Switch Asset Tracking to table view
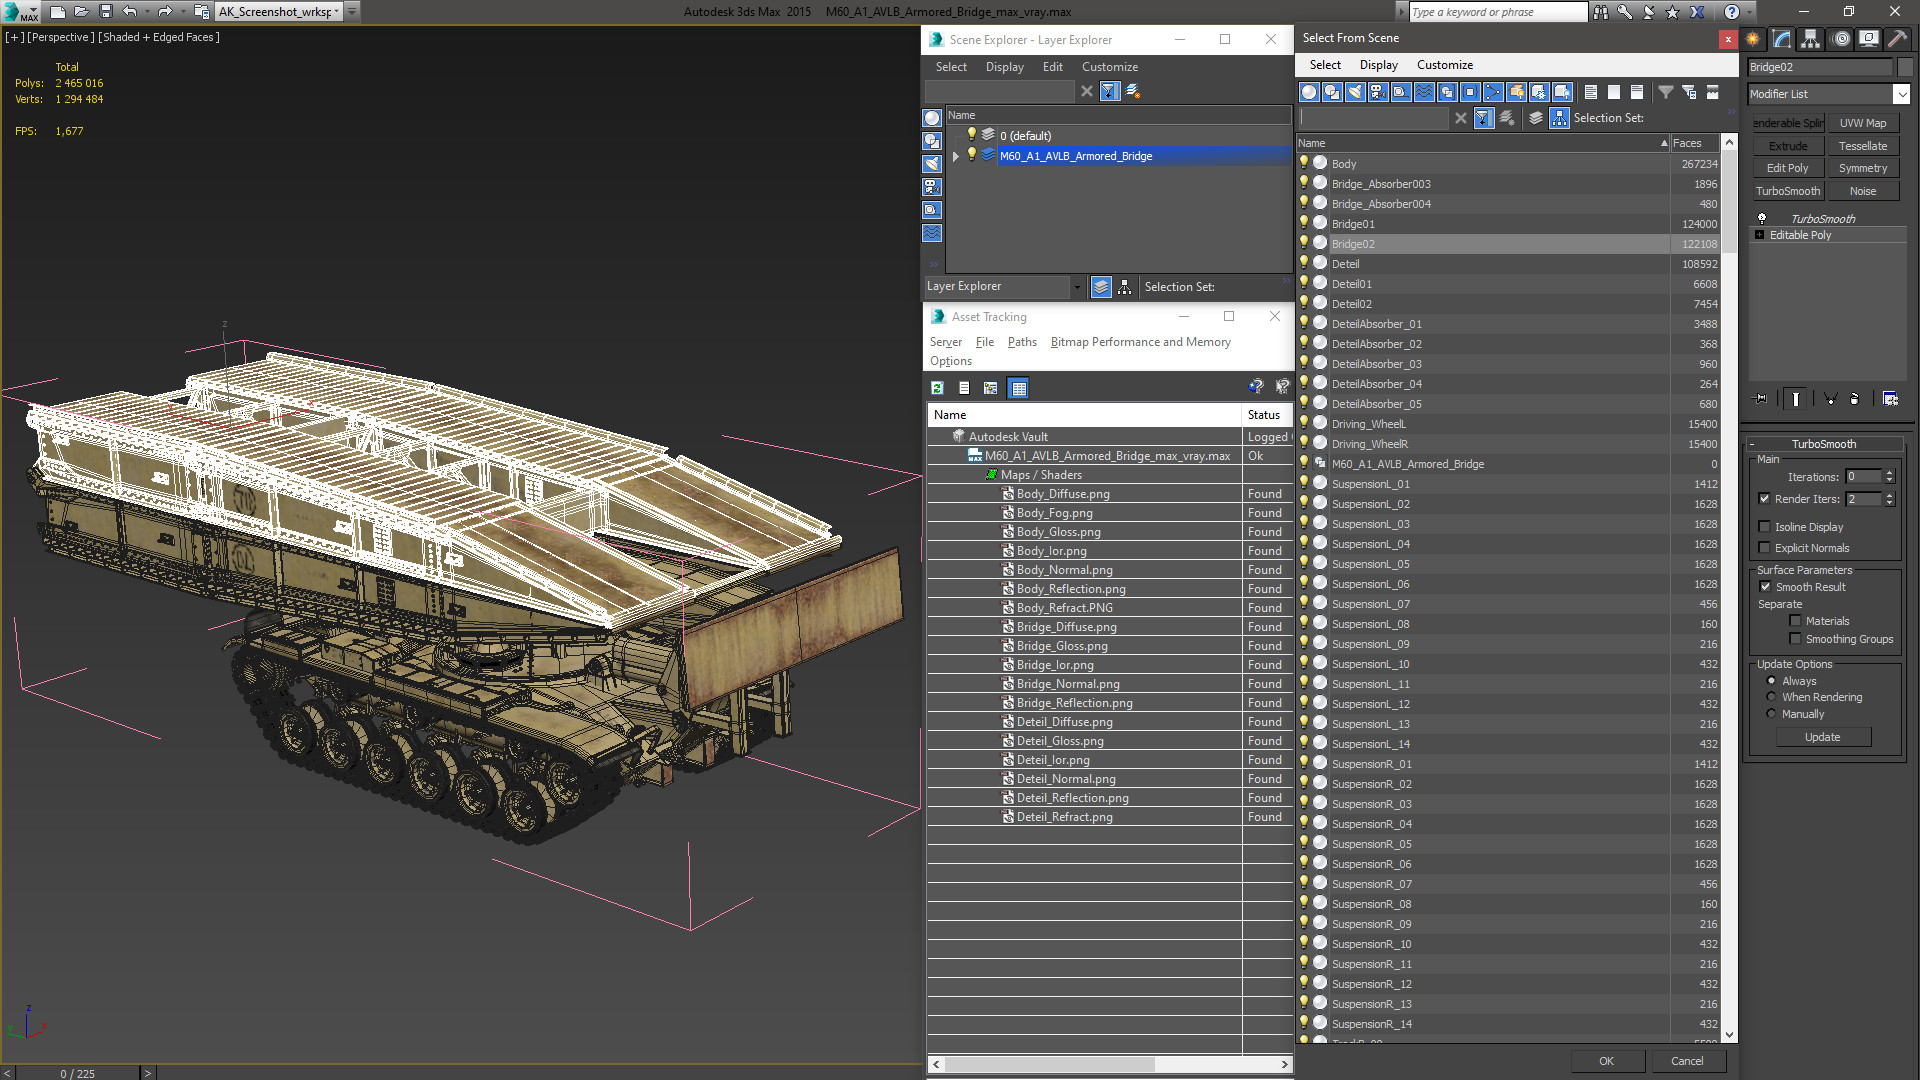 [x=1018, y=388]
